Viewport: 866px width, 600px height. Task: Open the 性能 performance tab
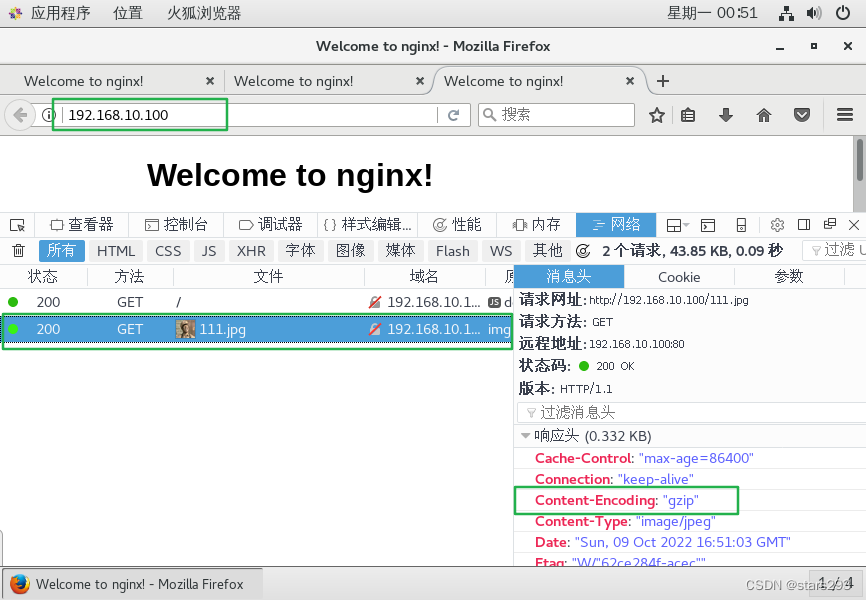tap(457, 225)
